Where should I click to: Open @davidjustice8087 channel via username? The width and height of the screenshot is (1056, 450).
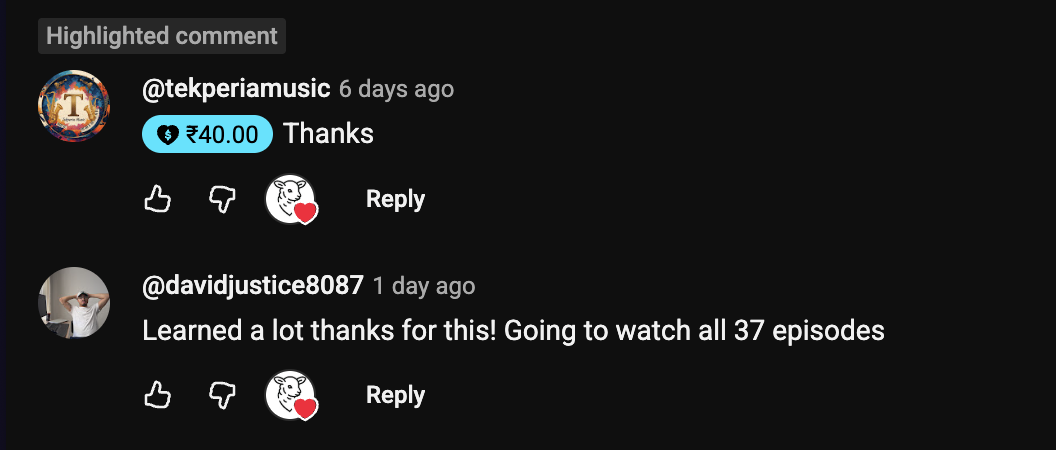(253, 285)
